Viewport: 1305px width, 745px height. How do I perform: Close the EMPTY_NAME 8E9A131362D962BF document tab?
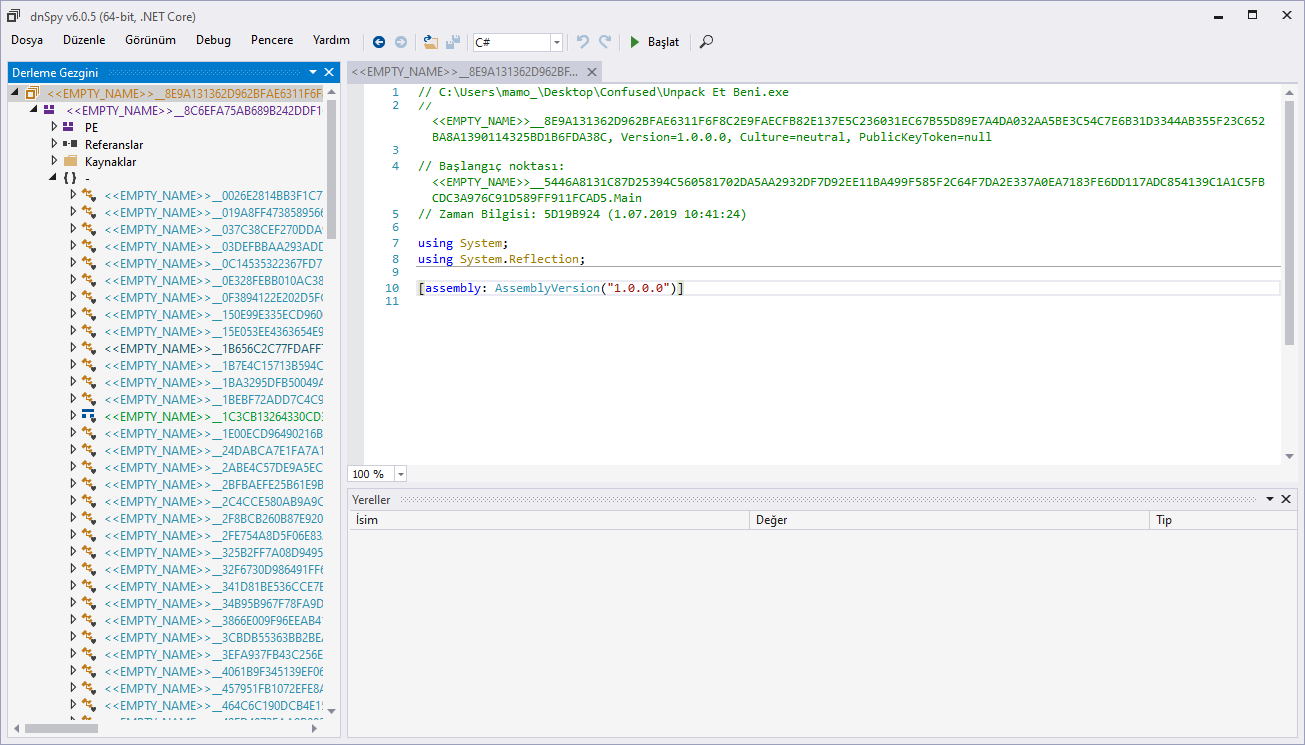click(592, 72)
